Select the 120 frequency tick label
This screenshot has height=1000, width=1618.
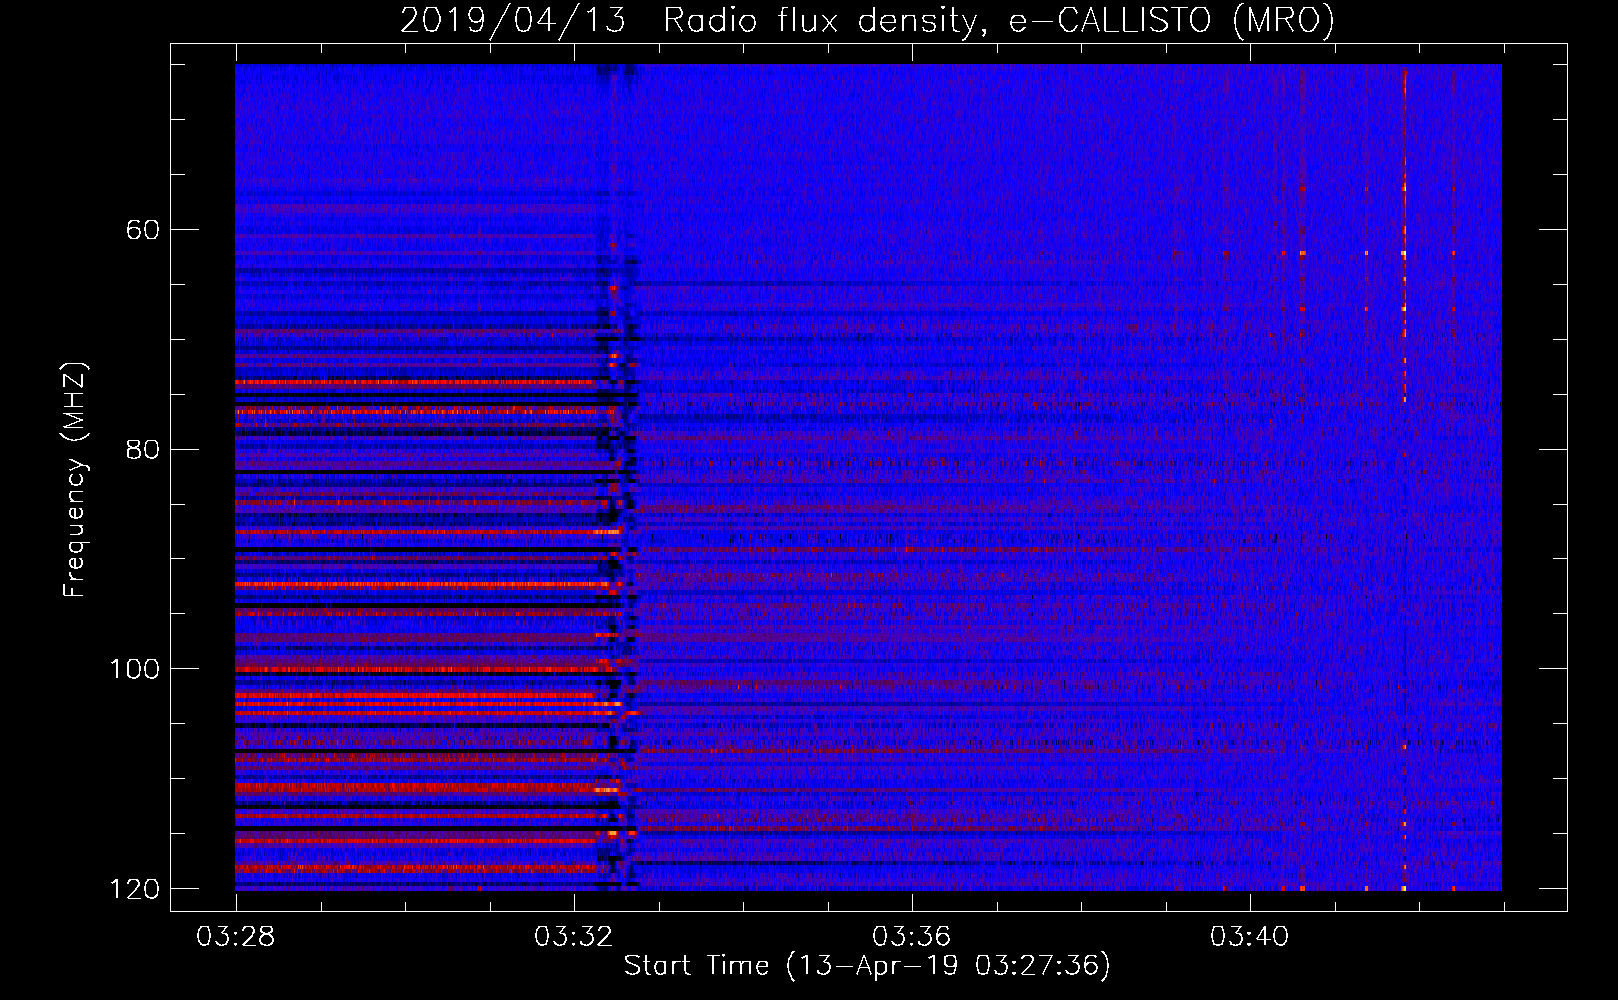tap(134, 889)
